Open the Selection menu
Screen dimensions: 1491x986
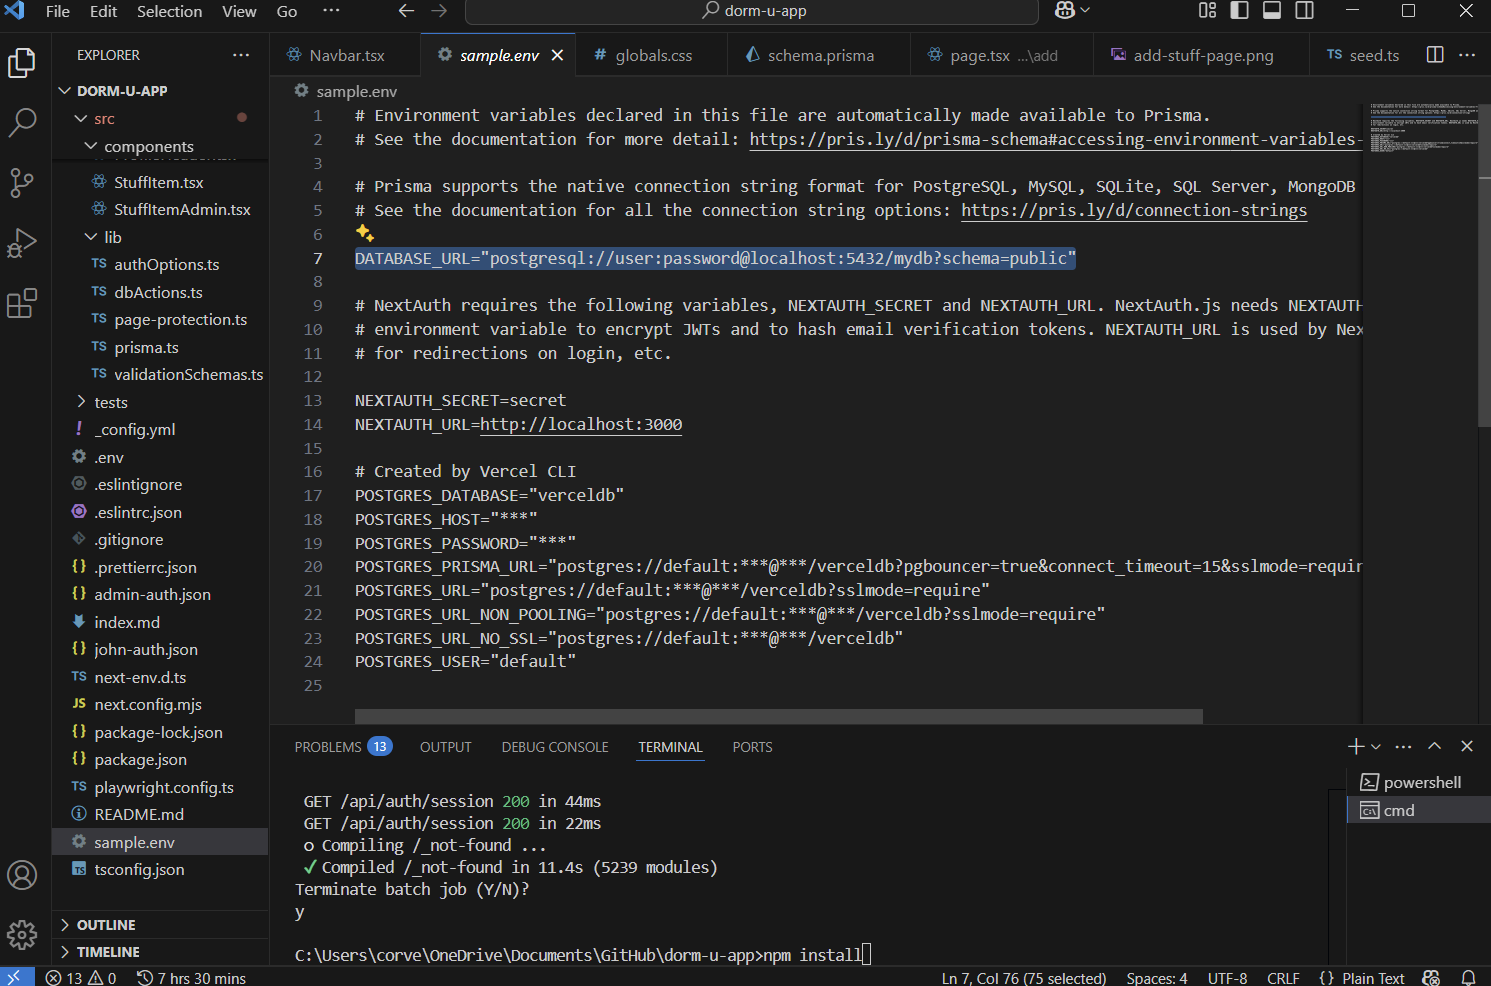click(169, 11)
